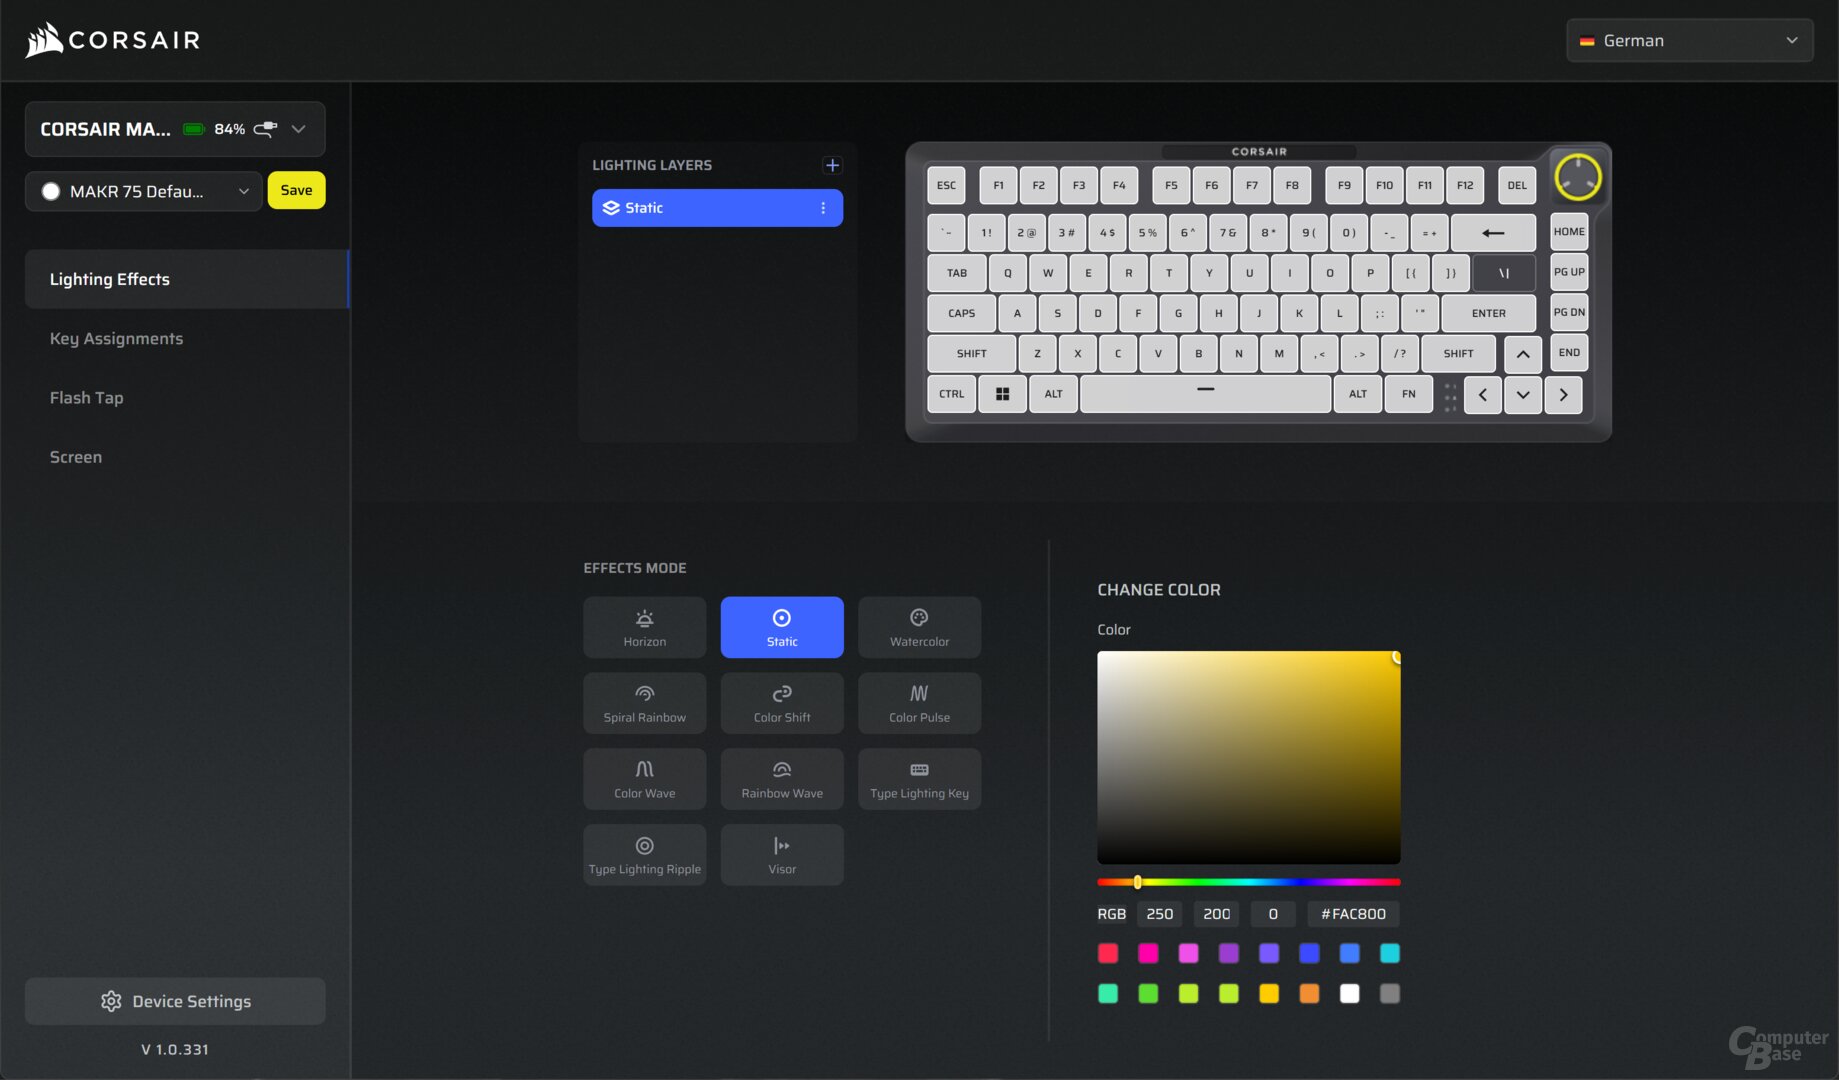Select the down arrow key
This screenshot has width=1839, height=1080.
(x=1522, y=394)
